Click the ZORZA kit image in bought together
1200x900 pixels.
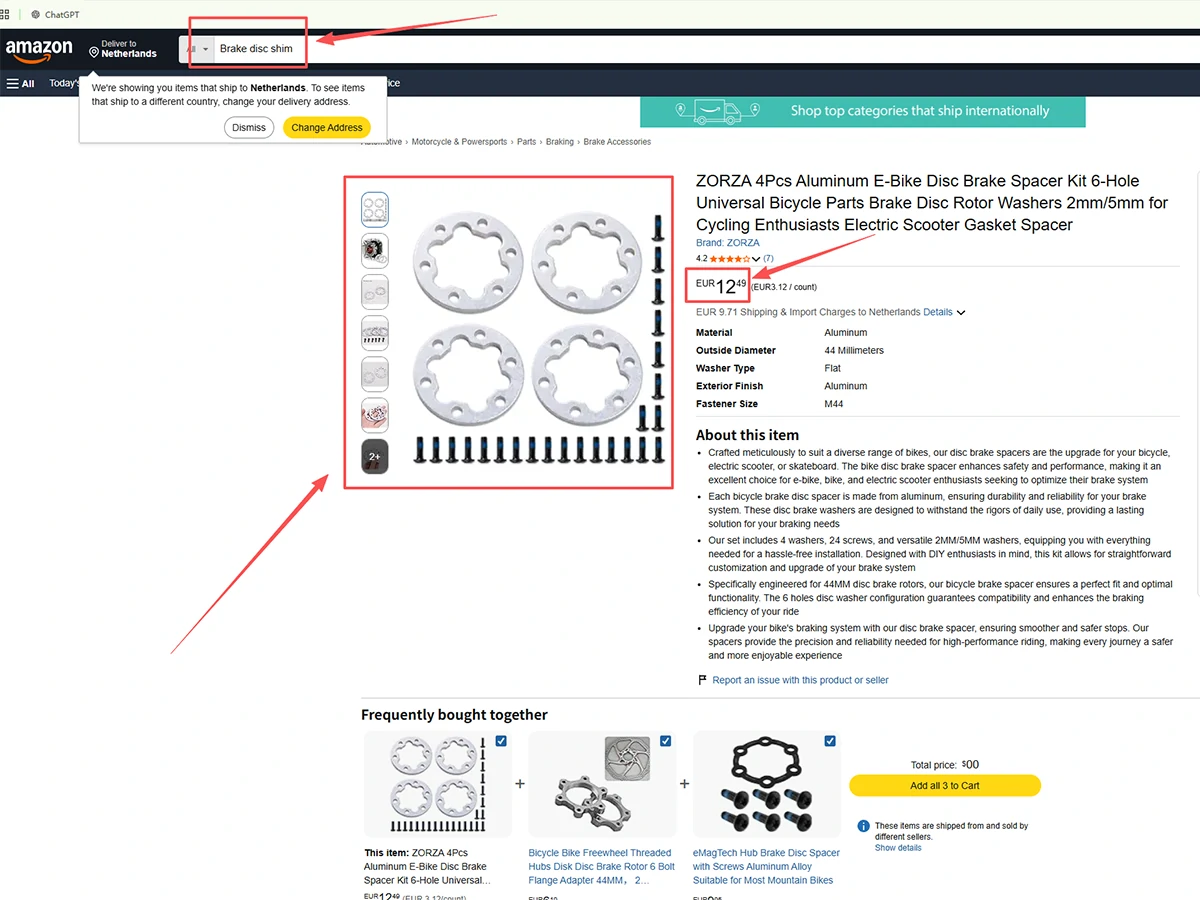pyautogui.click(x=437, y=785)
